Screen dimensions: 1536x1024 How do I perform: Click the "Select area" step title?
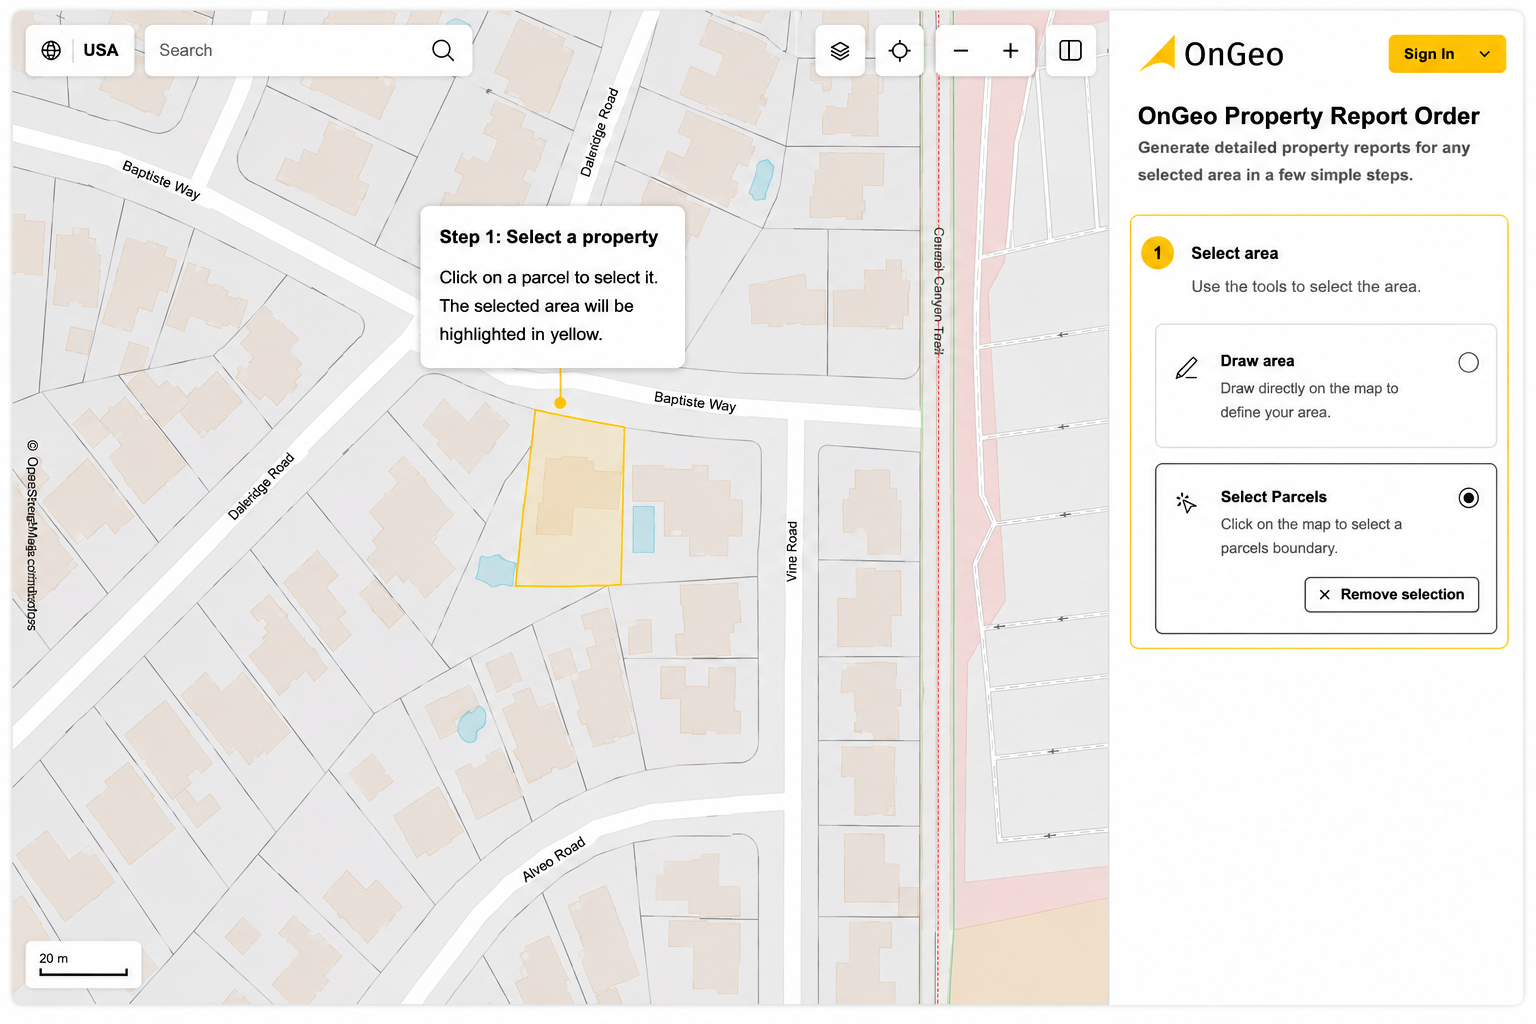click(1234, 253)
